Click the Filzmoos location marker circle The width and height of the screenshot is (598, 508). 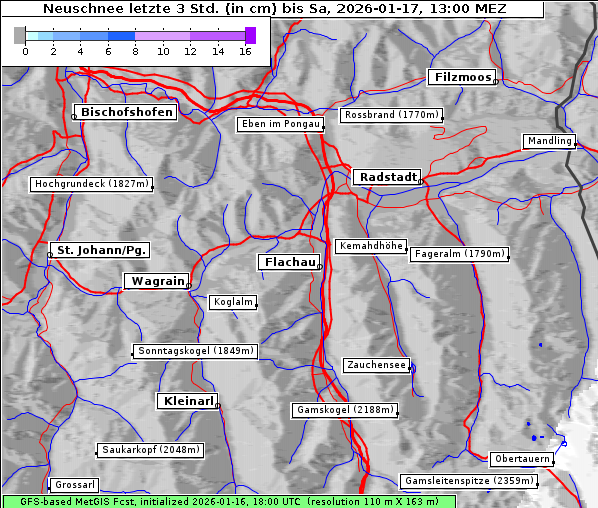[495, 82]
